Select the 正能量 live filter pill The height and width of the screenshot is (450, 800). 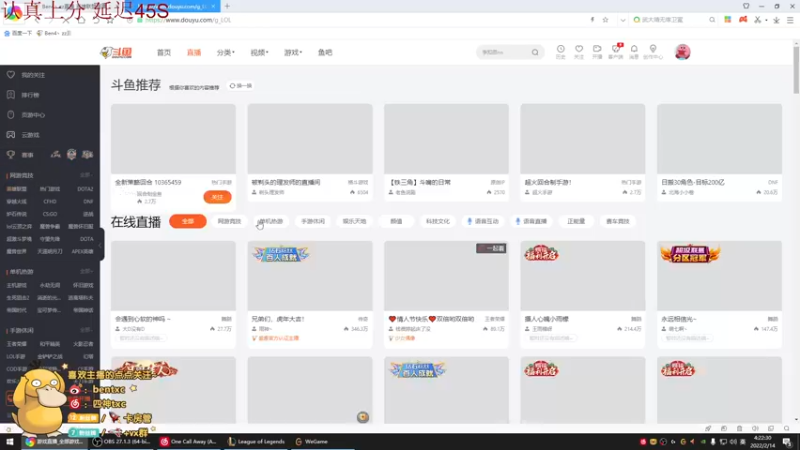[576, 221]
